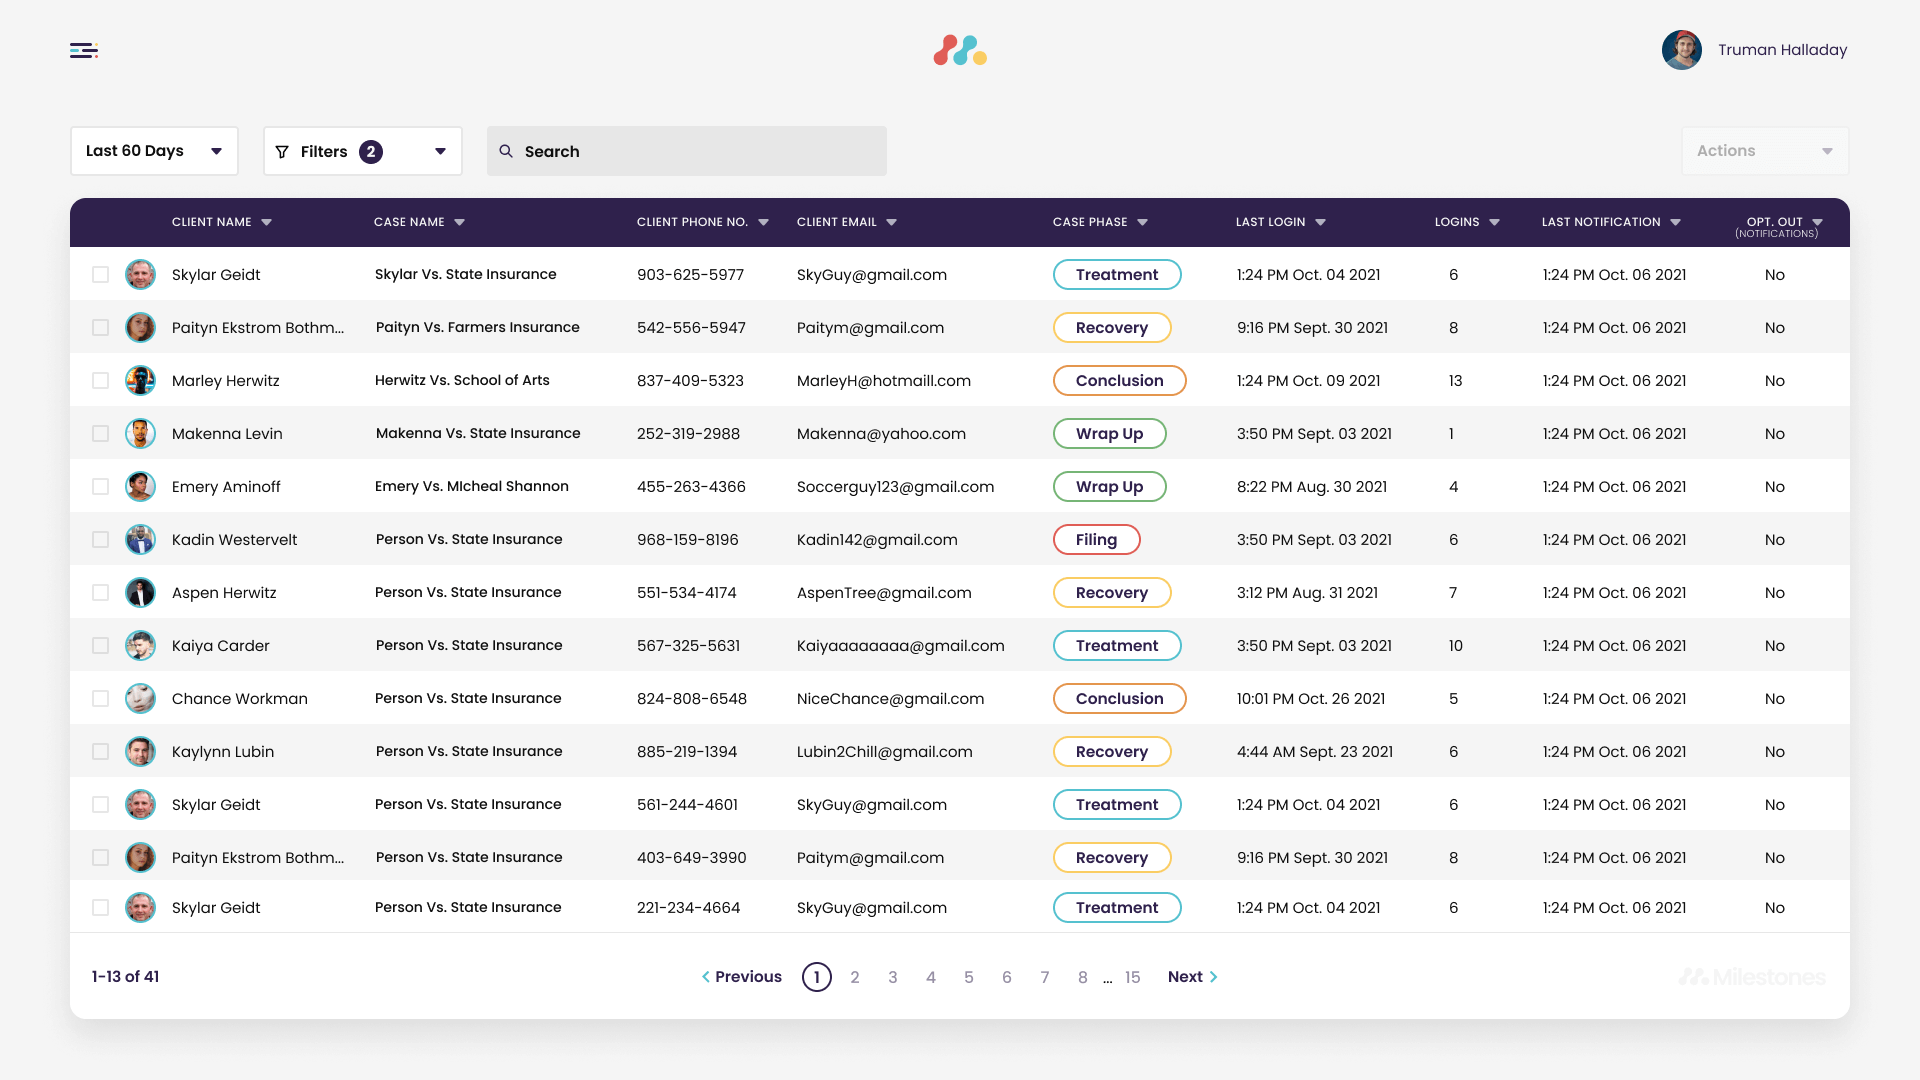
Task: Click the Conclusion badge for Marley Herwitz
Action: (x=1119, y=381)
